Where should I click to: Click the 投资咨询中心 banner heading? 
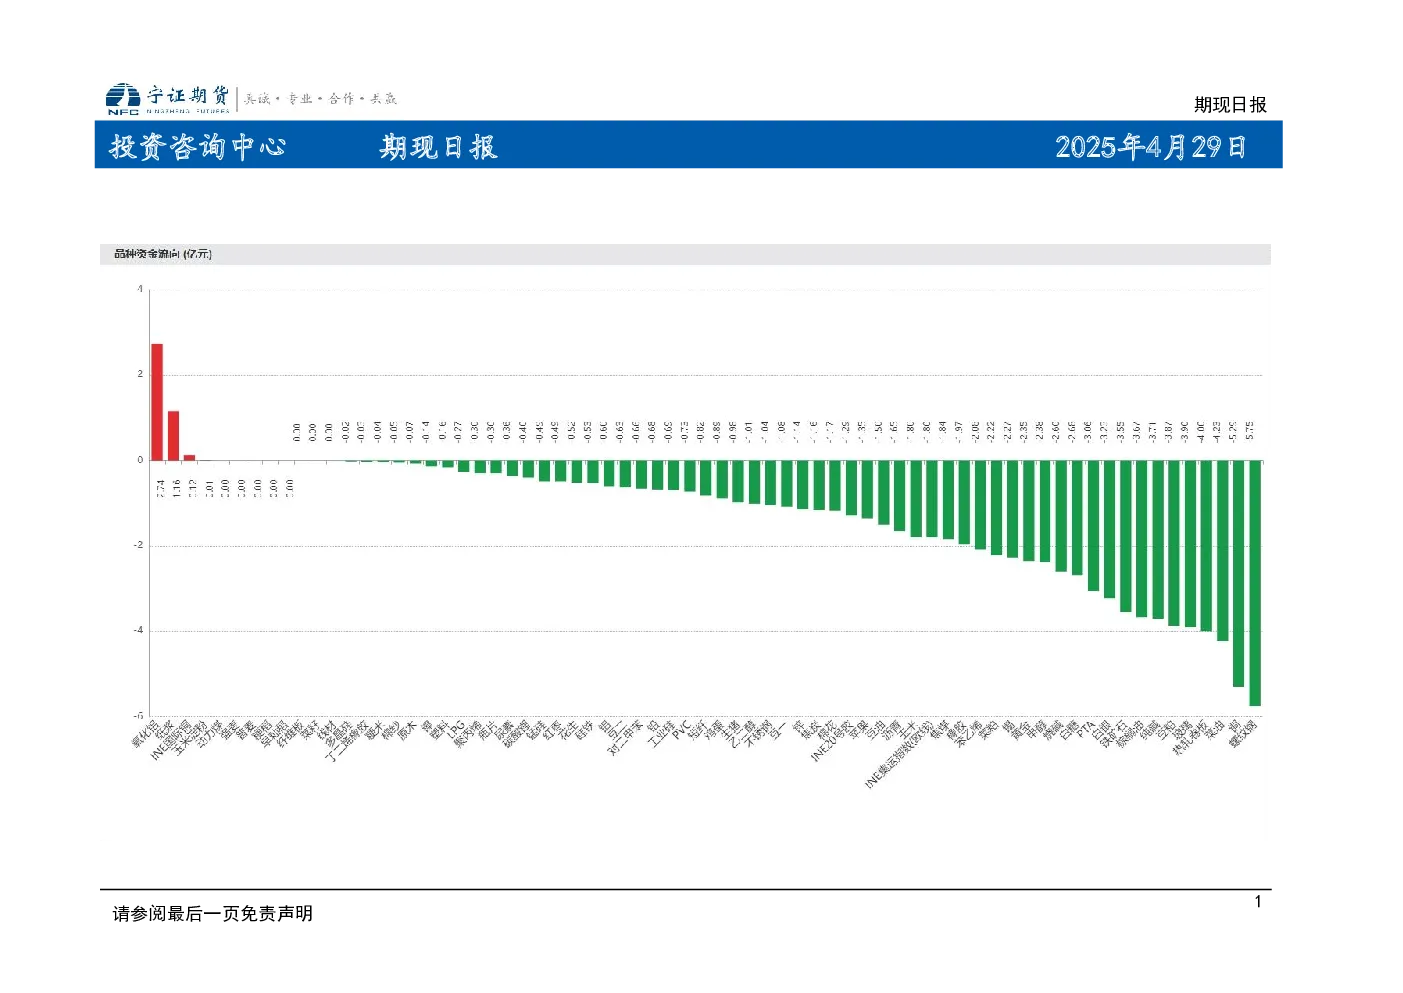(198, 147)
